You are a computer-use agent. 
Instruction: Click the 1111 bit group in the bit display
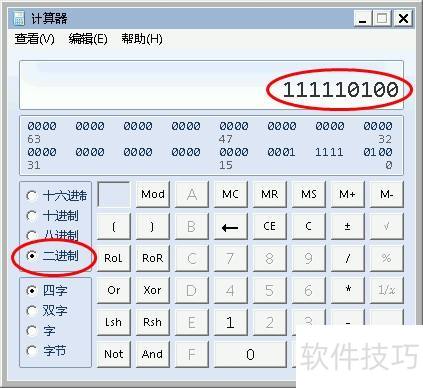click(x=329, y=152)
